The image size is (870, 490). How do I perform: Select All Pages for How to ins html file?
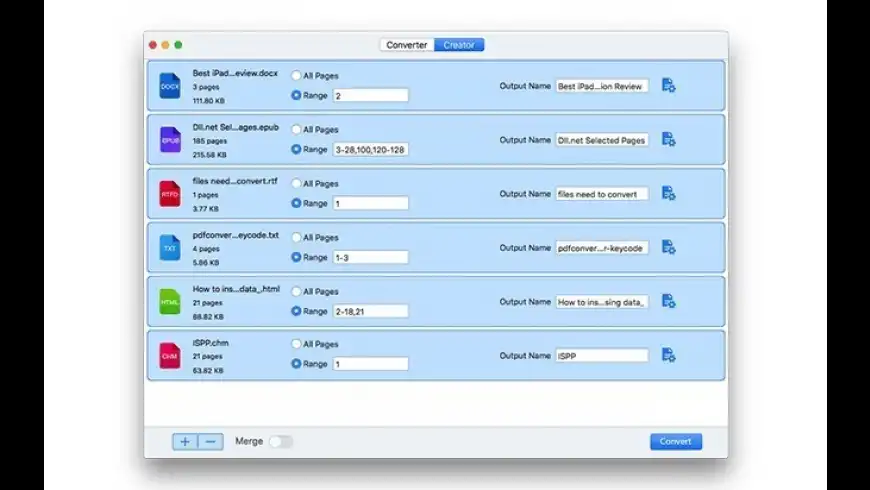tap(296, 291)
